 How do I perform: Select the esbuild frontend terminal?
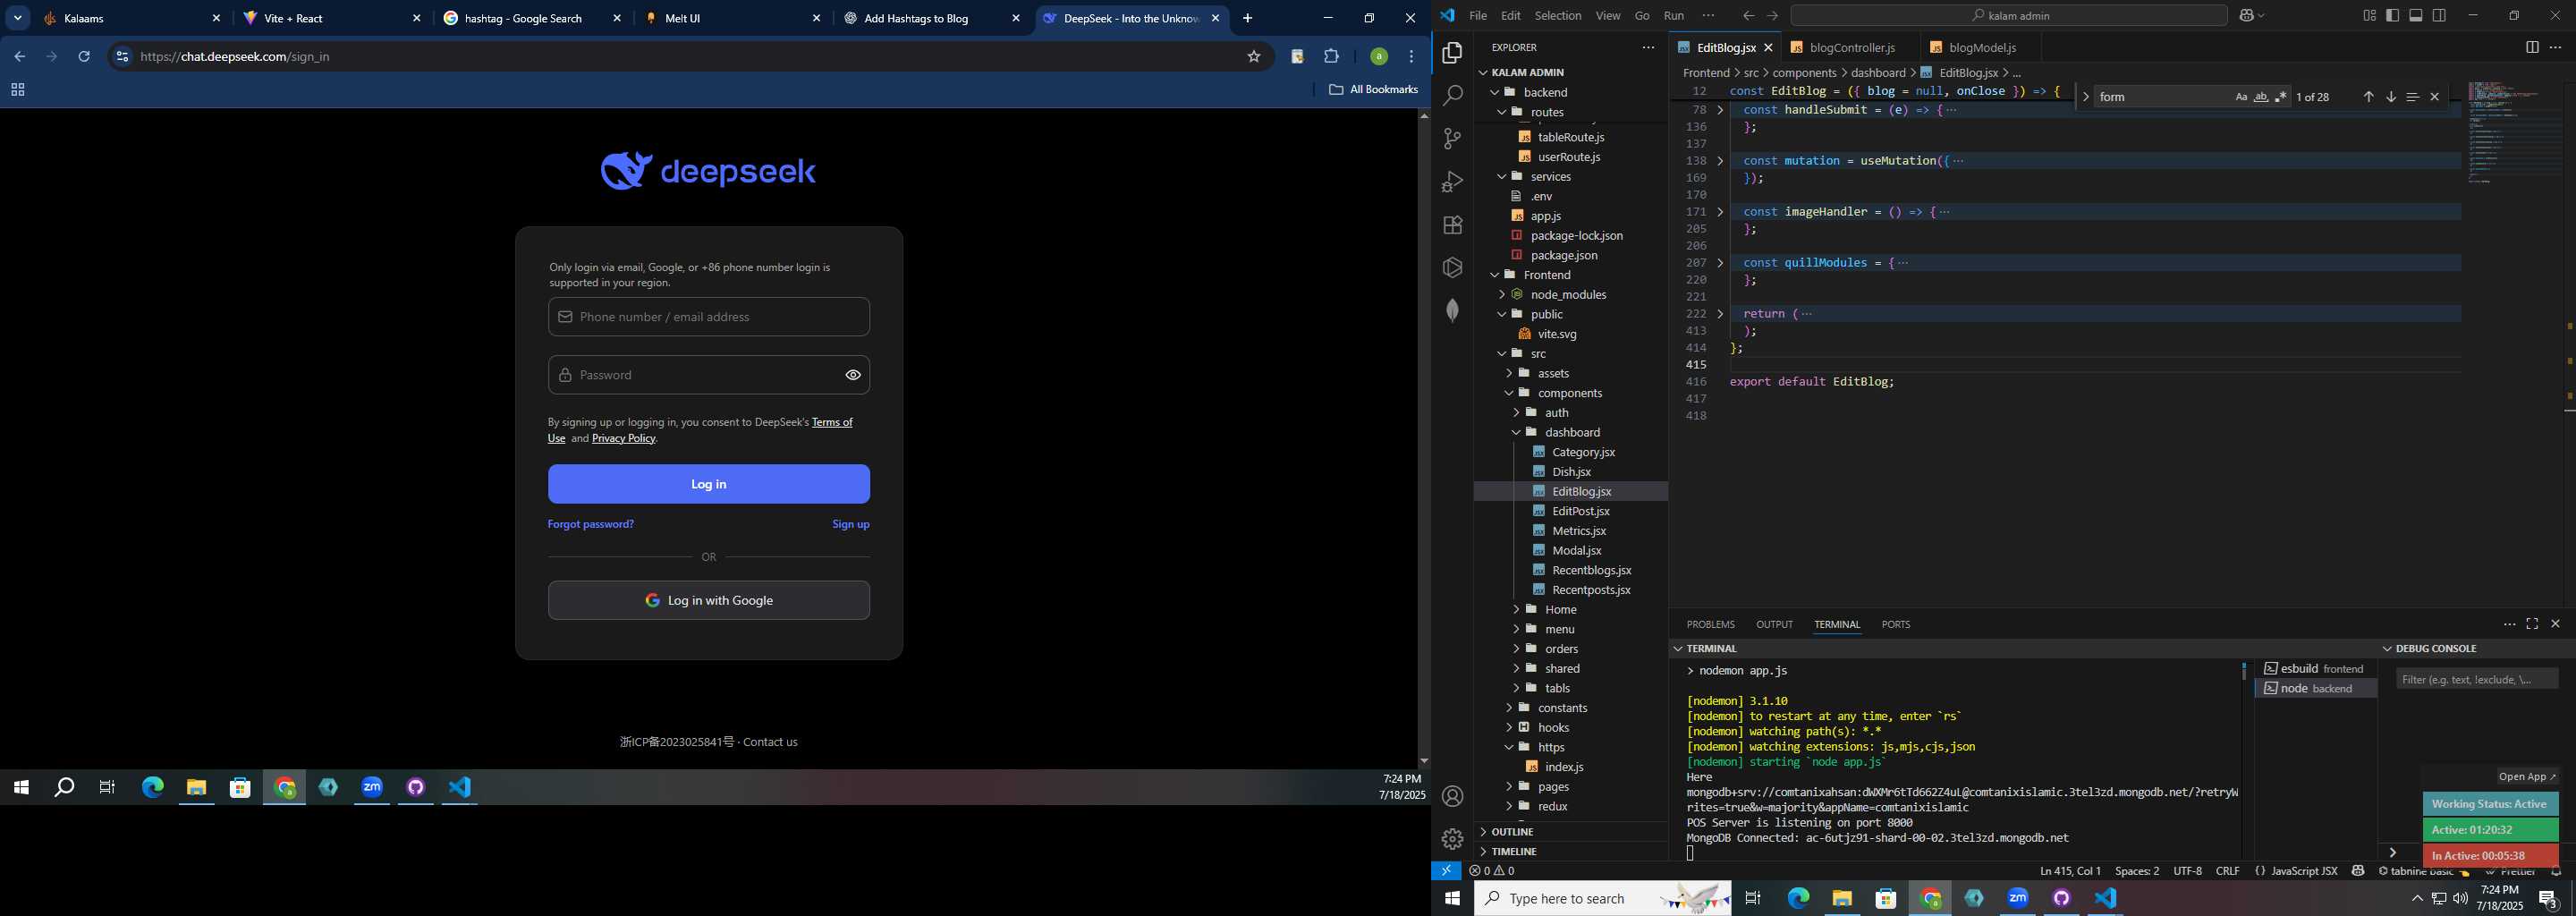[x=2314, y=669]
